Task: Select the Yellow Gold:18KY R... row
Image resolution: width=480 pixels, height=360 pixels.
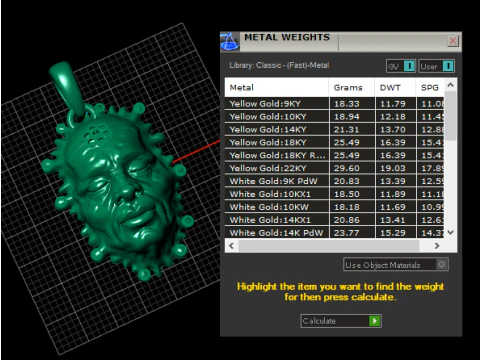Action: point(334,155)
